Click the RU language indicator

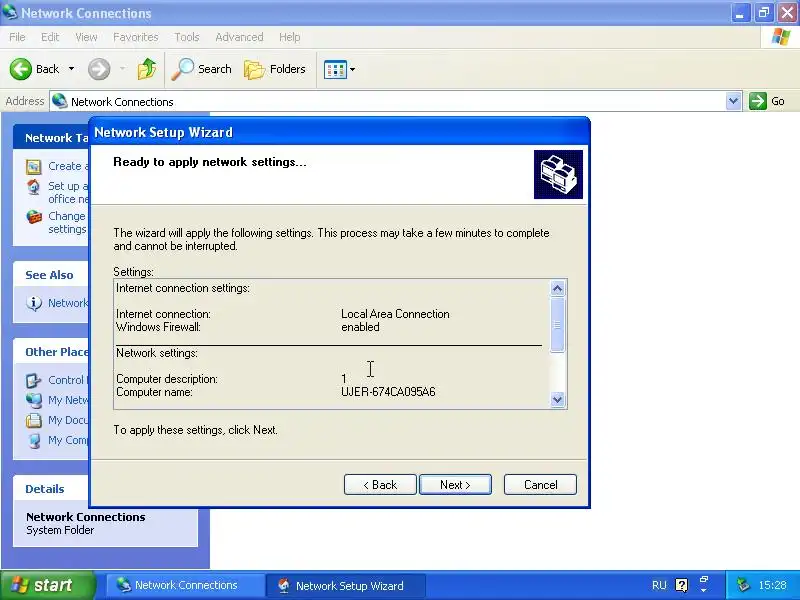(659, 585)
